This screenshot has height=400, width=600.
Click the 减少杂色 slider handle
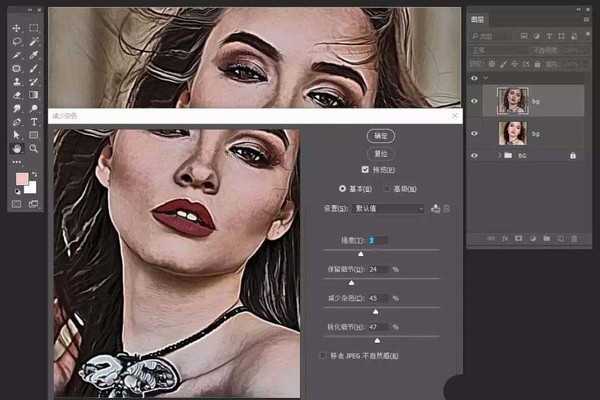click(x=375, y=312)
